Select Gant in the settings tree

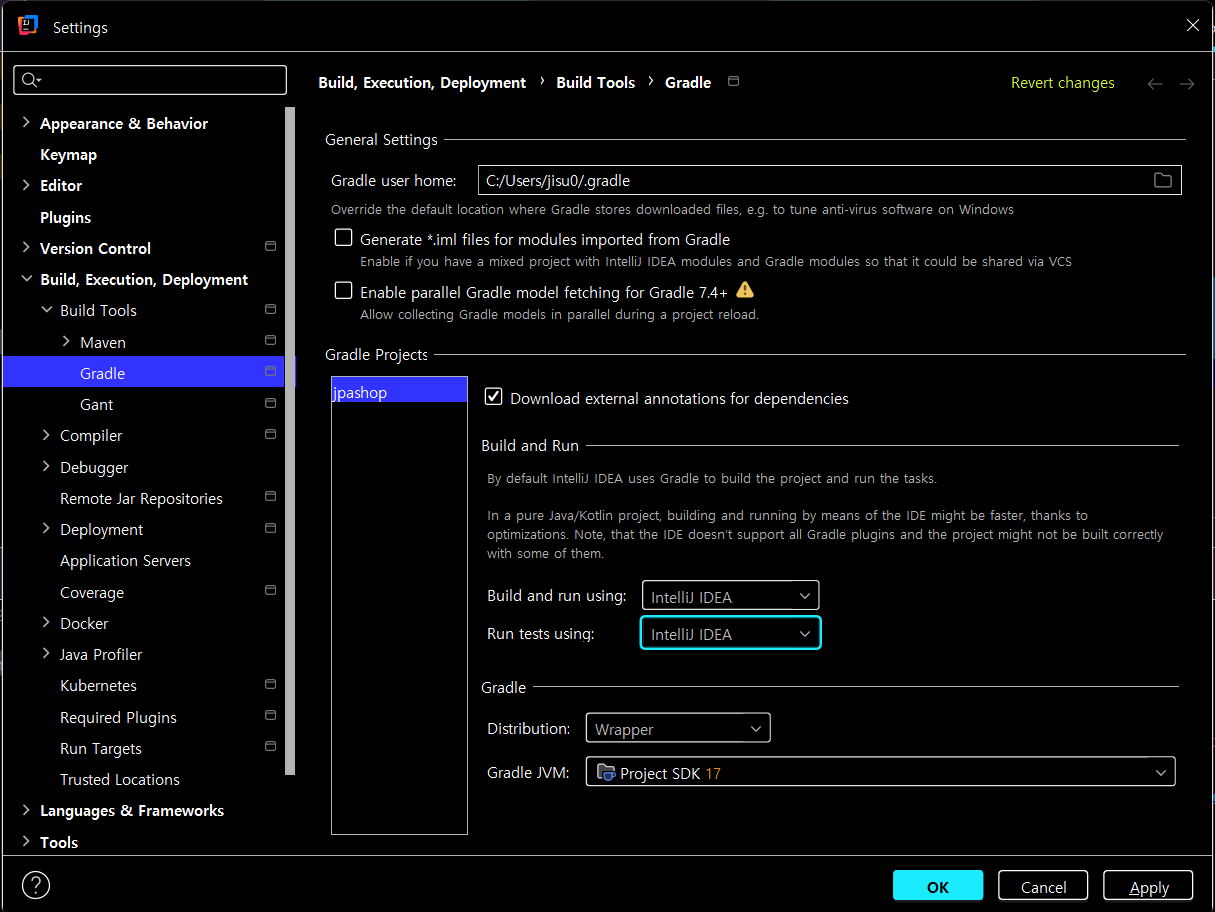click(96, 404)
